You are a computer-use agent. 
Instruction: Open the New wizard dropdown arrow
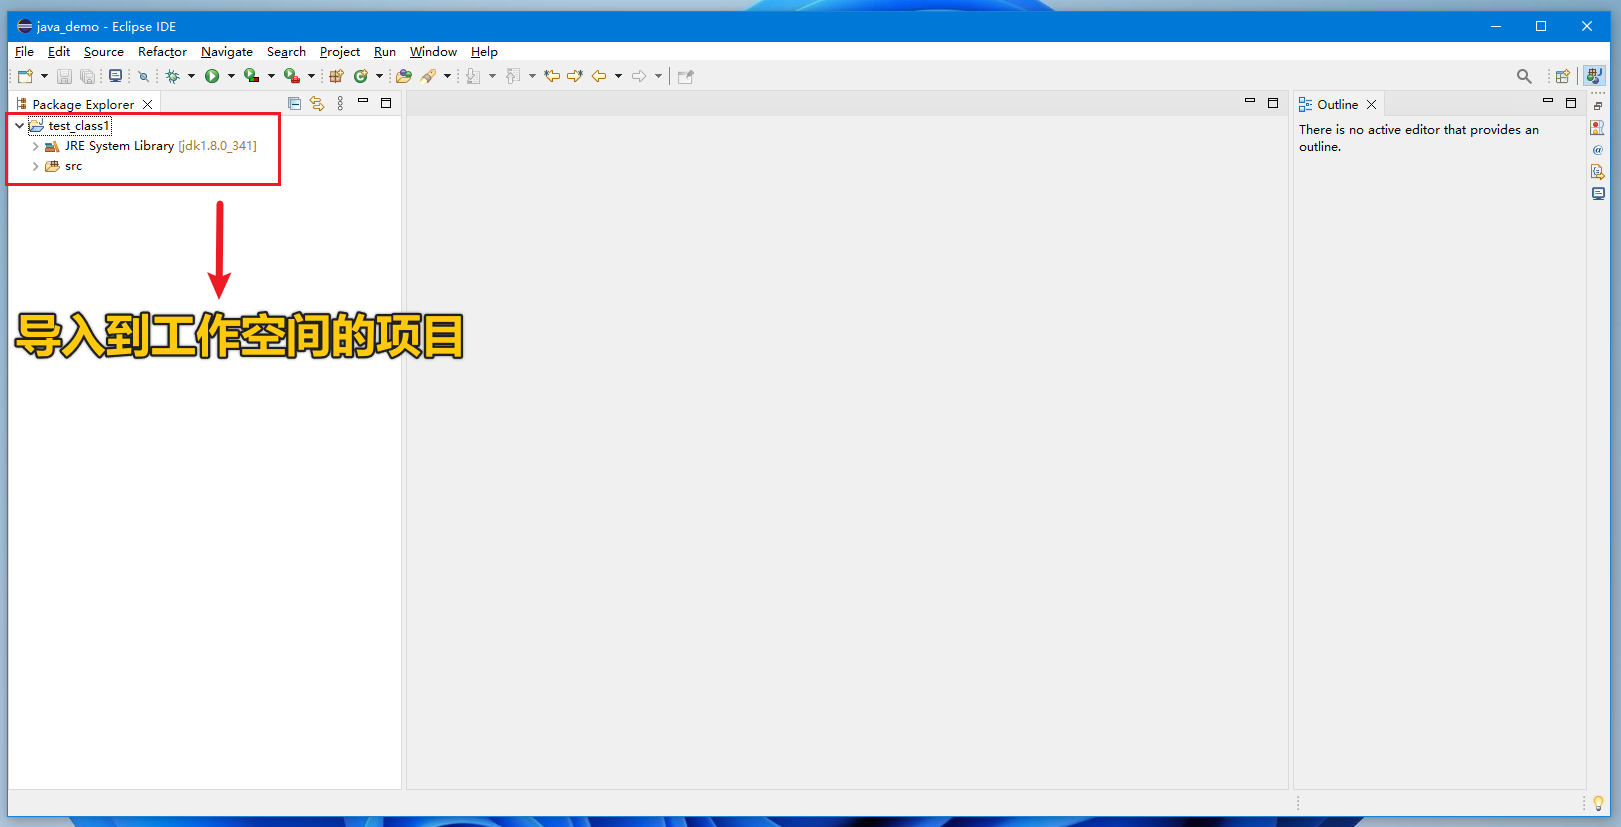pos(44,76)
